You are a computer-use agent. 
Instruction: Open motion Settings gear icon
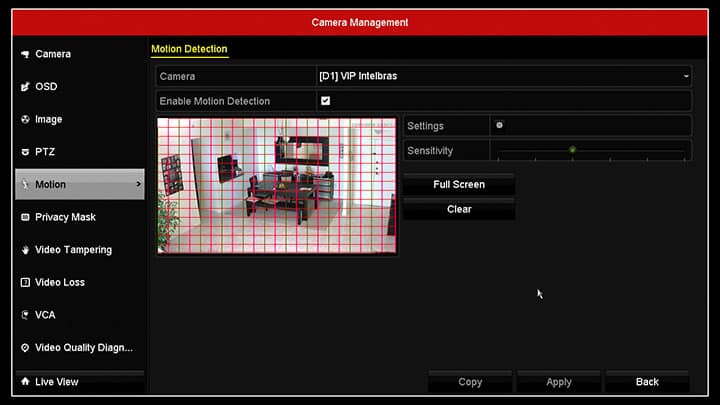point(499,126)
